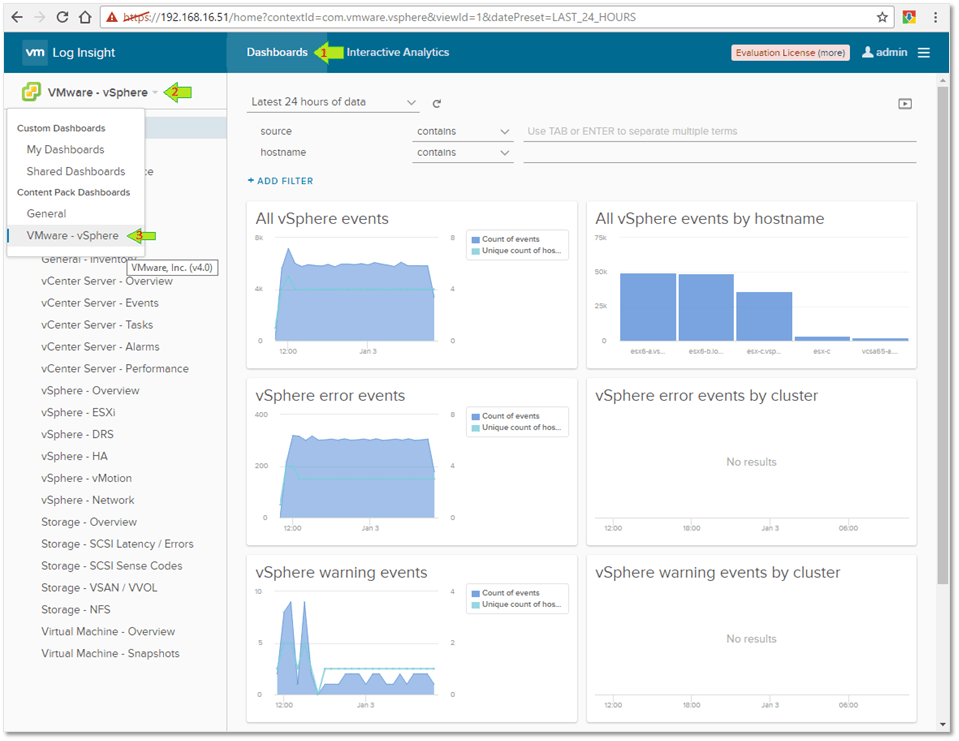Viewport: 959px width, 741px height.
Task: Click ADD FILTER link
Action: click(x=280, y=181)
